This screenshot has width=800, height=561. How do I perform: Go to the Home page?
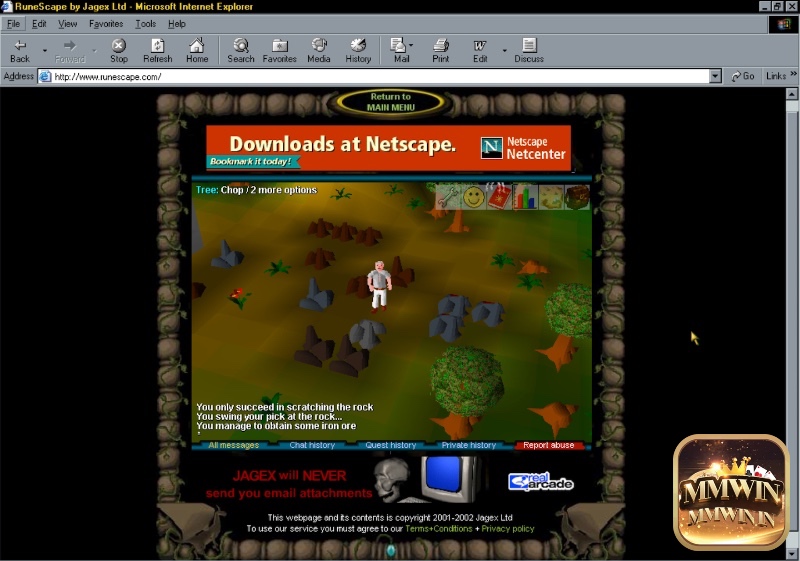click(197, 51)
